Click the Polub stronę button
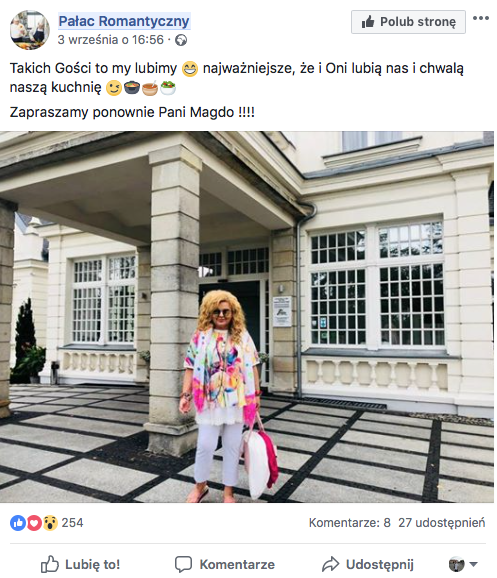 pyautogui.click(x=408, y=22)
